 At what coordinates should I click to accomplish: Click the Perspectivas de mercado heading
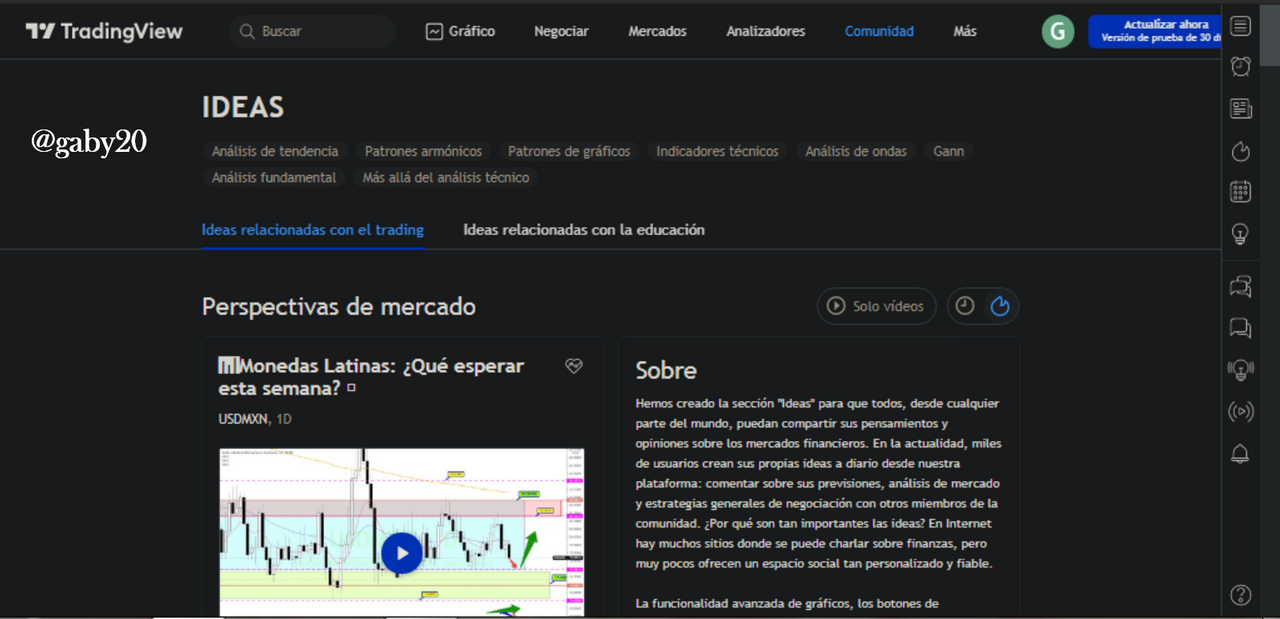coord(339,306)
